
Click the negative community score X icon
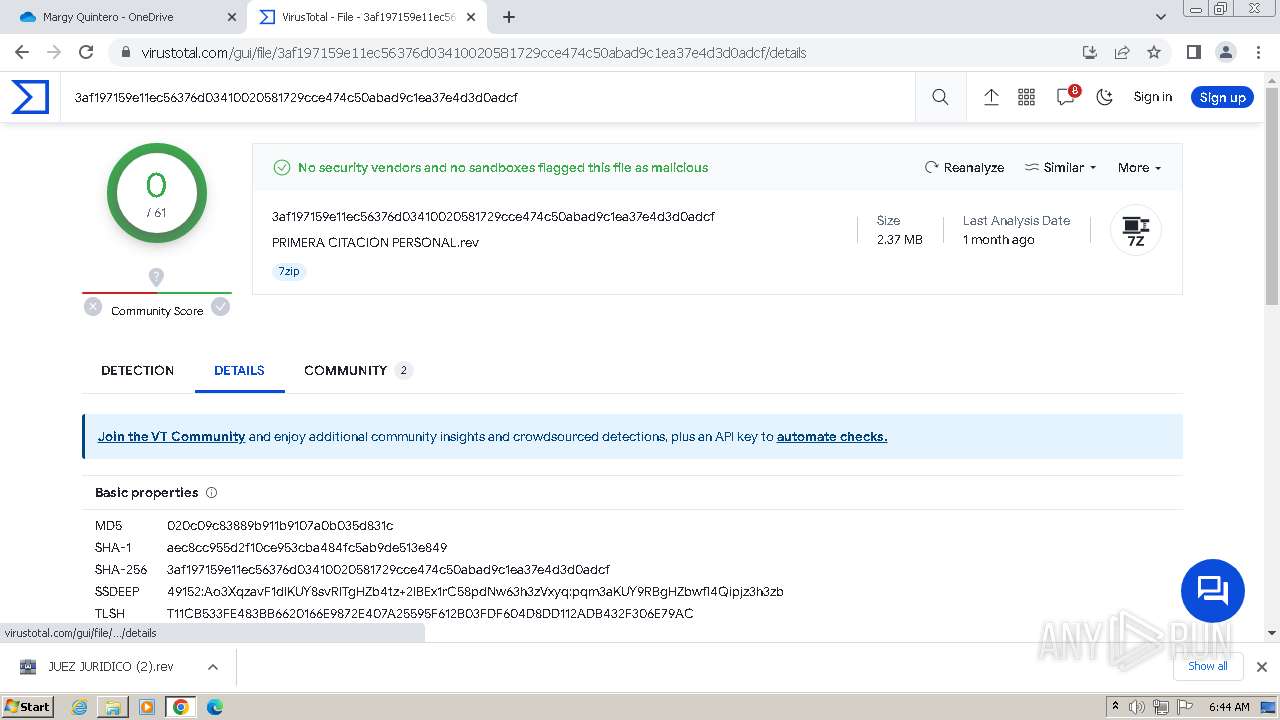93,307
